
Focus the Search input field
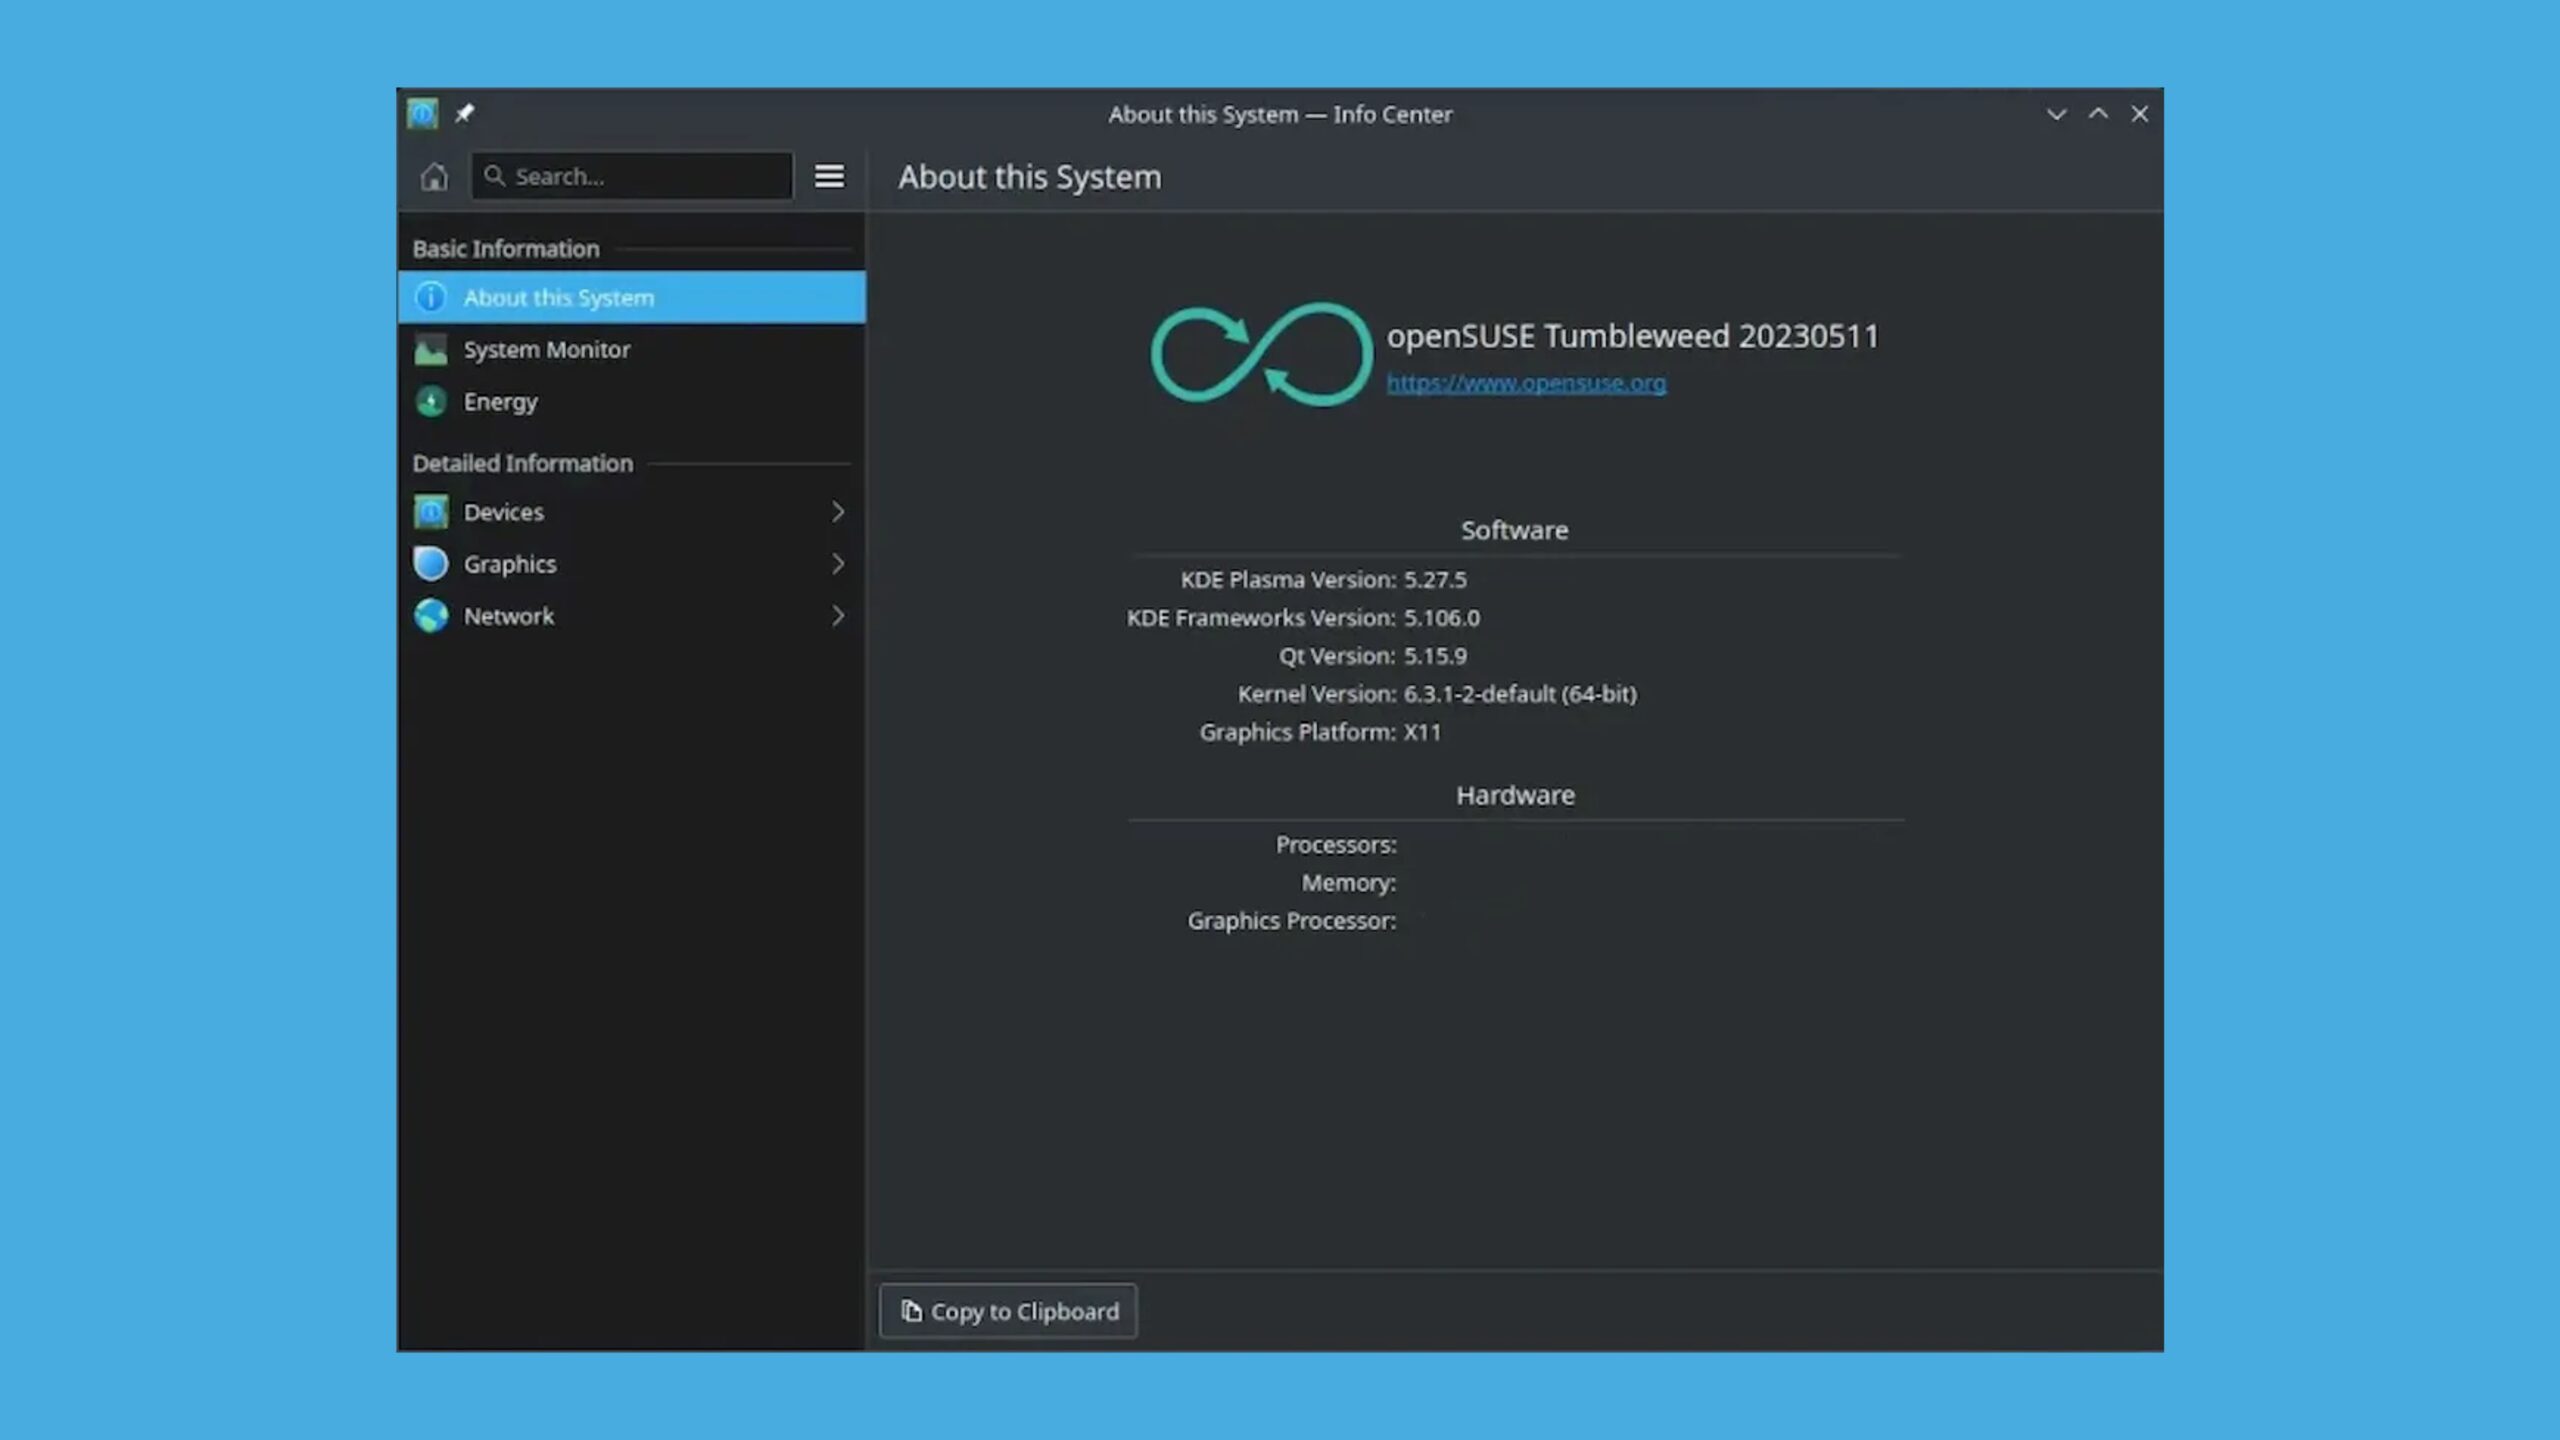(632, 176)
